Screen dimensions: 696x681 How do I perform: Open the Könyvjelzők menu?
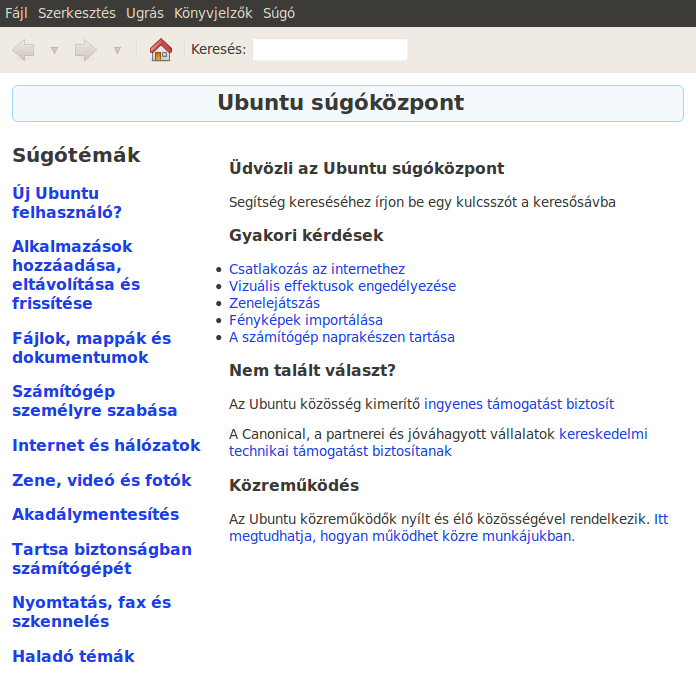tap(213, 13)
